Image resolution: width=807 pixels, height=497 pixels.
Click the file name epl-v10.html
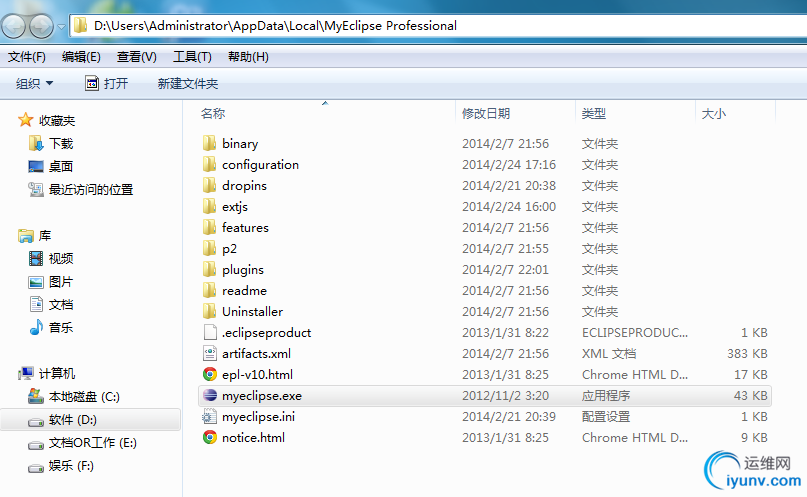pyautogui.click(x=257, y=375)
